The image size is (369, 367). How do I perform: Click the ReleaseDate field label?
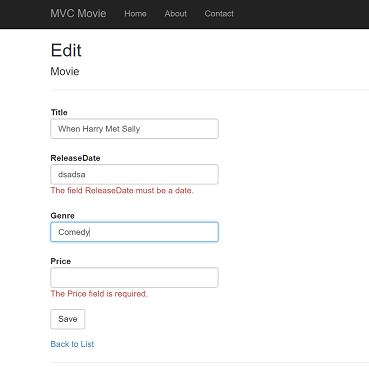(75, 158)
